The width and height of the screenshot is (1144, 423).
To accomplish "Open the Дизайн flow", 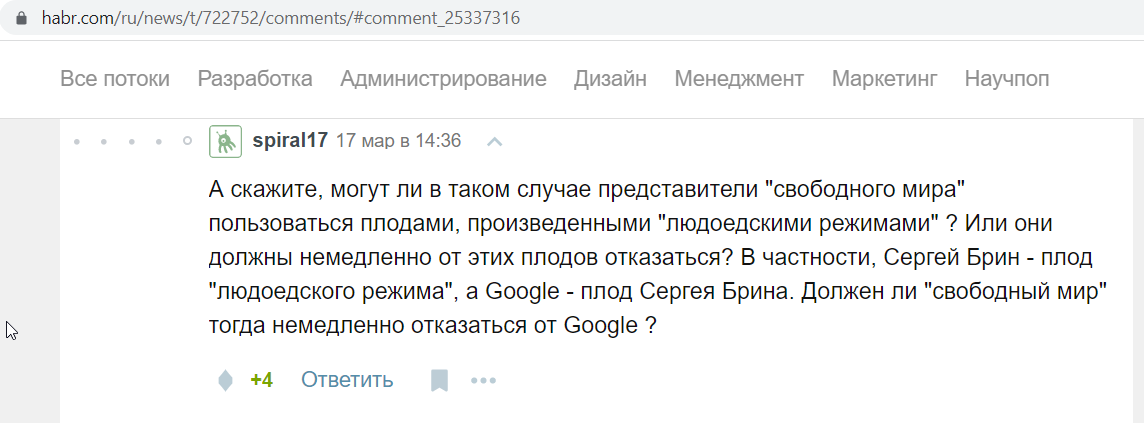I will pos(610,79).
